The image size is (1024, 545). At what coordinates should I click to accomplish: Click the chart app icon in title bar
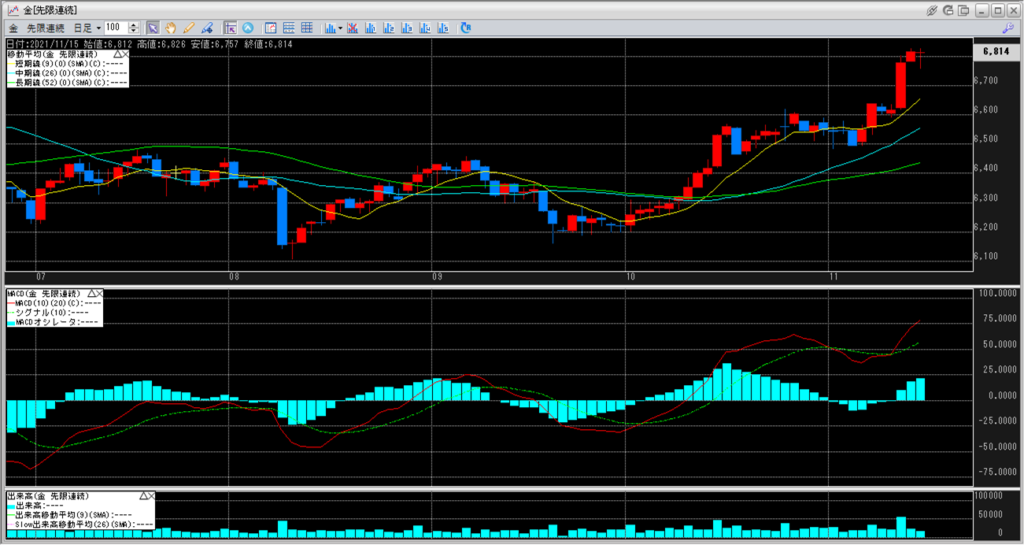click(x=12, y=10)
